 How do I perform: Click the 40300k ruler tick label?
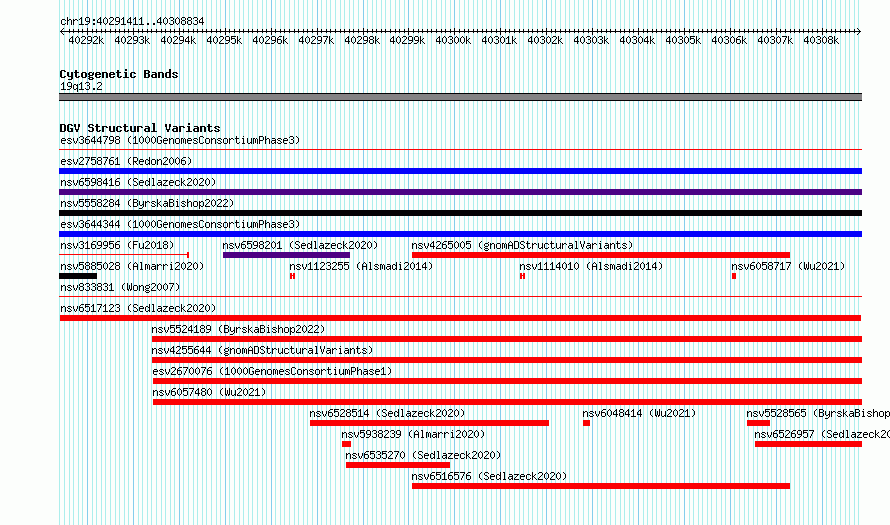pos(453,40)
